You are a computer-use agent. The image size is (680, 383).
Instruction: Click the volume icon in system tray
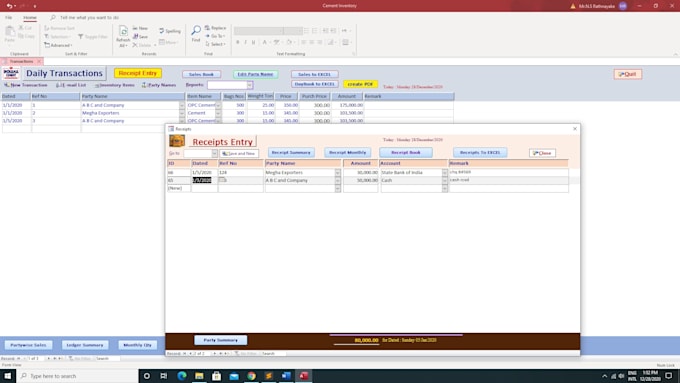pos(621,376)
